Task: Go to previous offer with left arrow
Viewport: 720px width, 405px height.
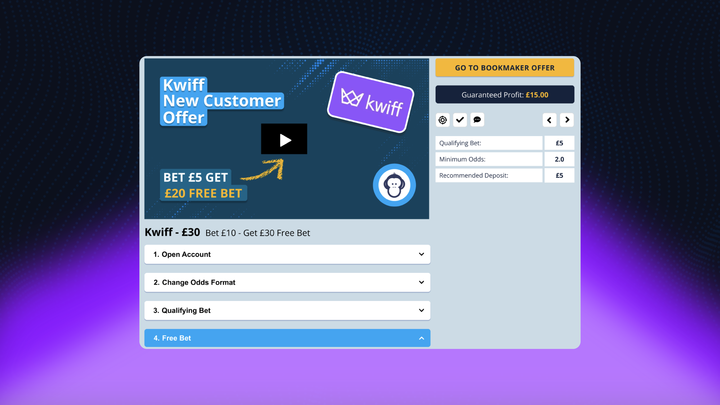Action: (x=550, y=120)
